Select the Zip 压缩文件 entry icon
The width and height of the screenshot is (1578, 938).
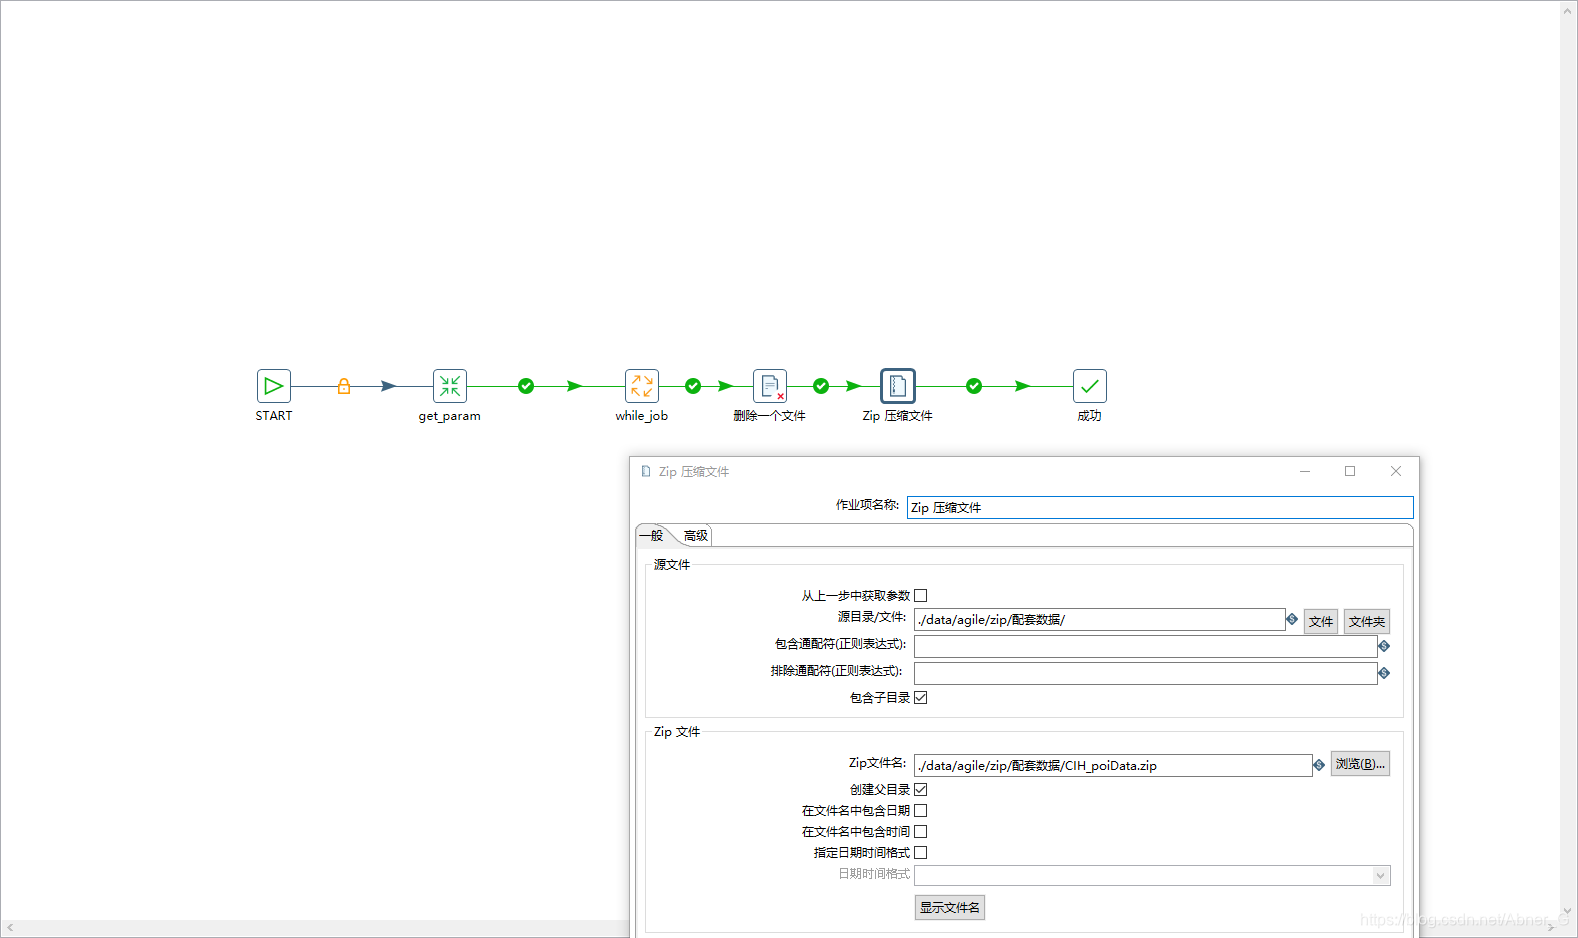click(x=898, y=386)
